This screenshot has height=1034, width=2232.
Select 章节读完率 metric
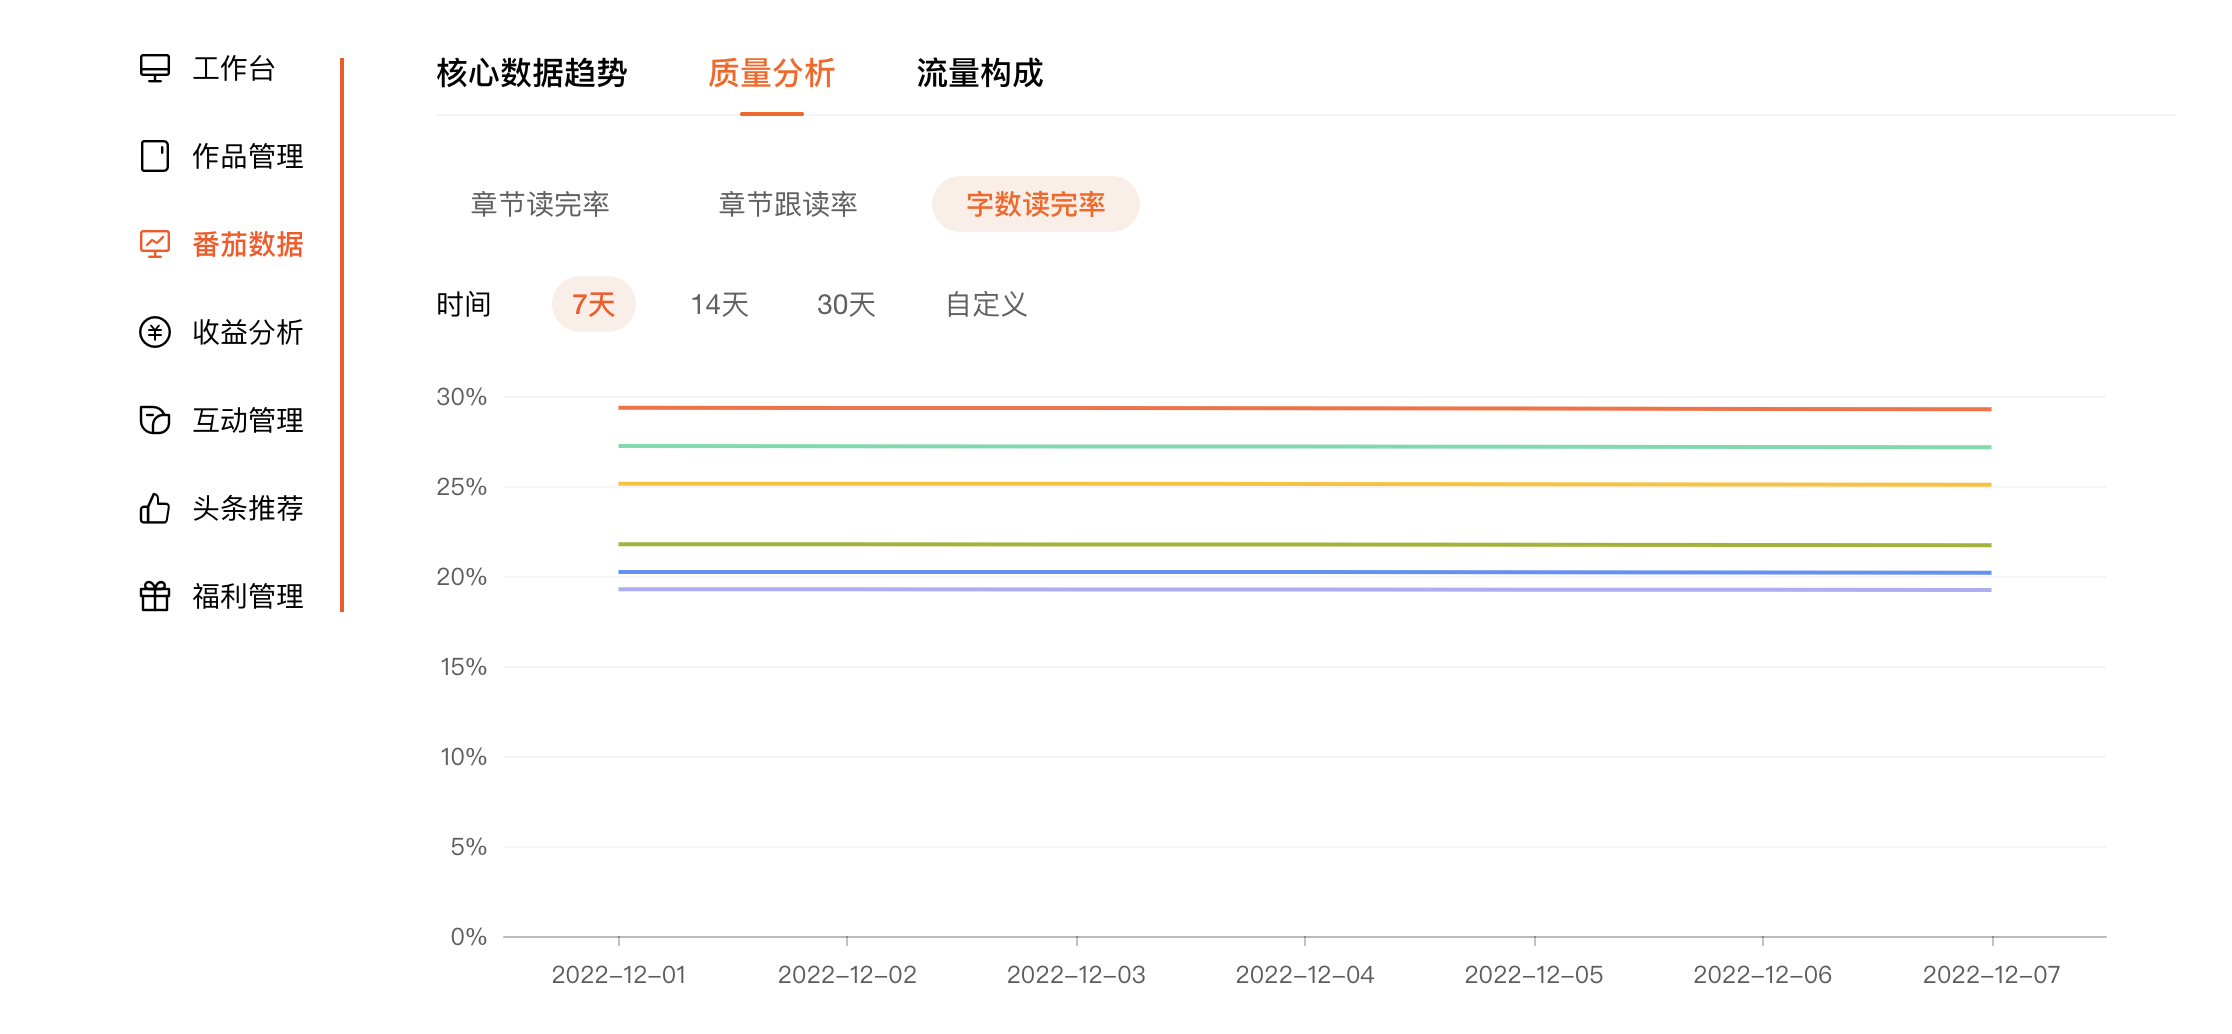[540, 204]
